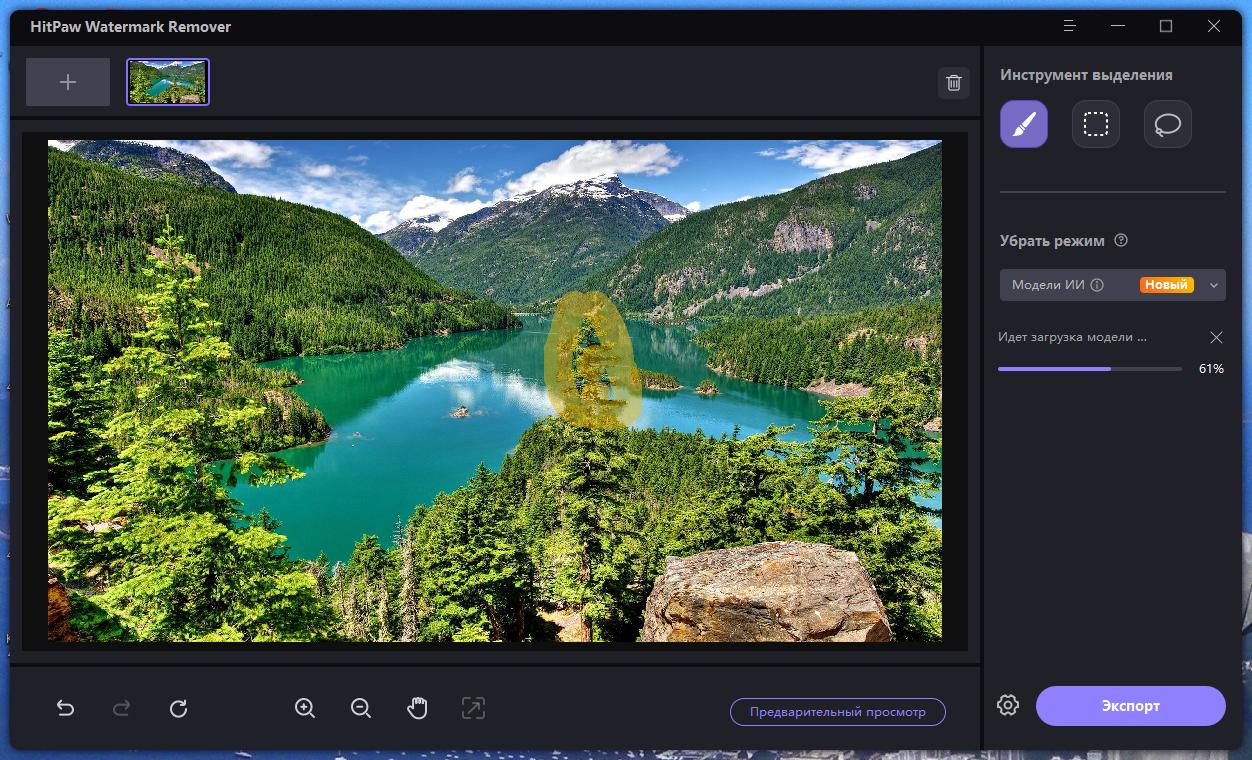Undo the last action
Image resolution: width=1252 pixels, height=760 pixels.
pos(66,708)
